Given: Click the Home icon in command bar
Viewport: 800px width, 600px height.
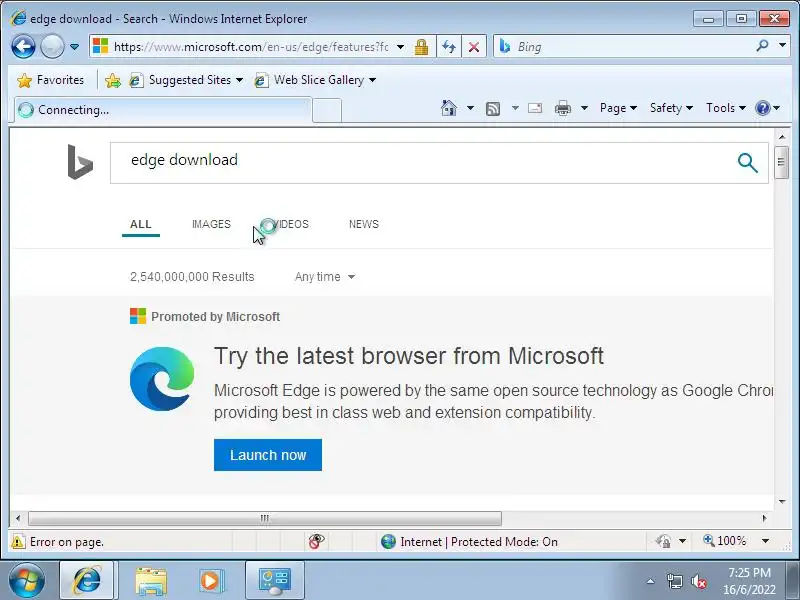Looking at the screenshot, I should pos(449,108).
